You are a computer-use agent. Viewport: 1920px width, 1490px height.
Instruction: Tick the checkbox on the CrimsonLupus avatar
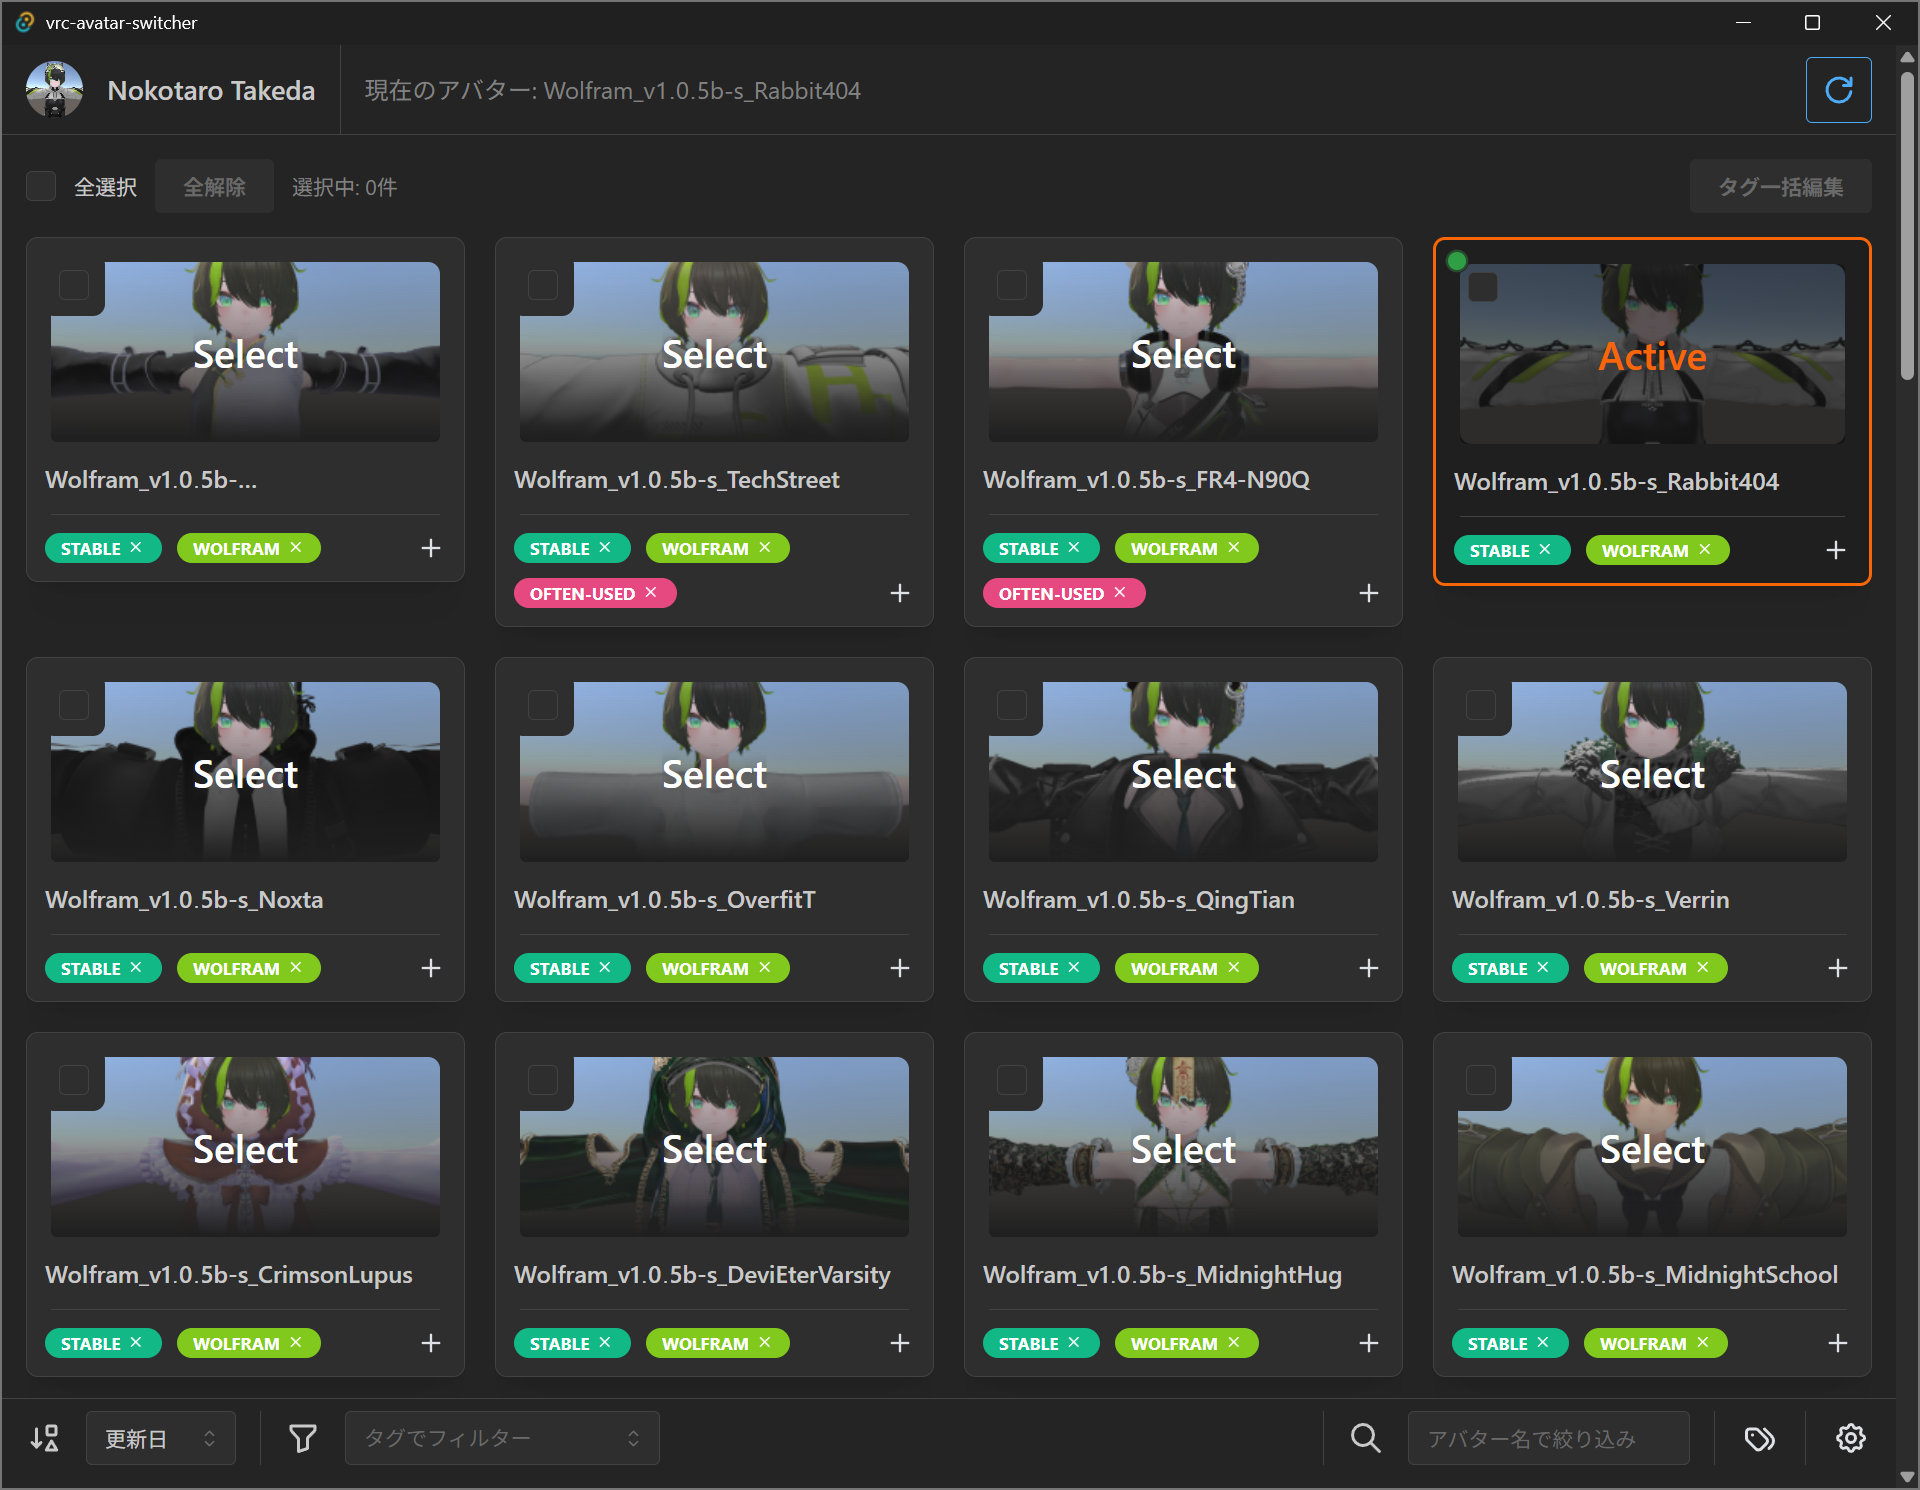[x=74, y=1080]
